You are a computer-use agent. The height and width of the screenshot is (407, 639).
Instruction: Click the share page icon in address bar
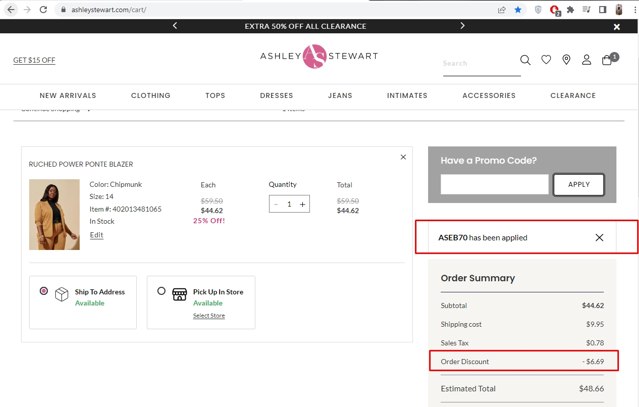[502, 9]
